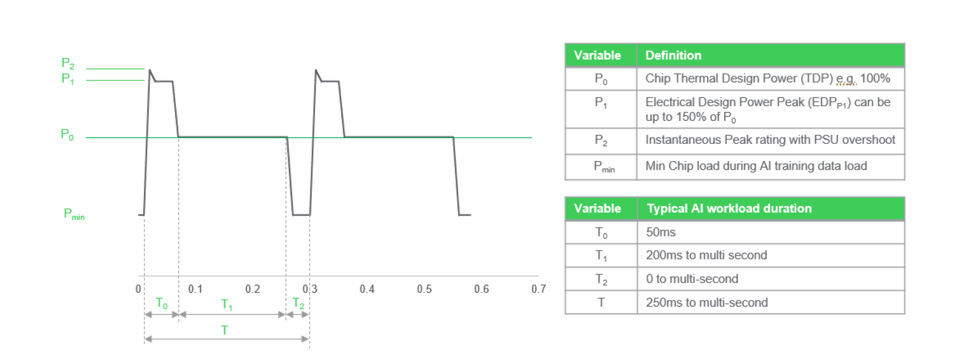954x360 pixels.
Task: Click the 0.4 tick on the time axis
Action: click(x=366, y=289)
